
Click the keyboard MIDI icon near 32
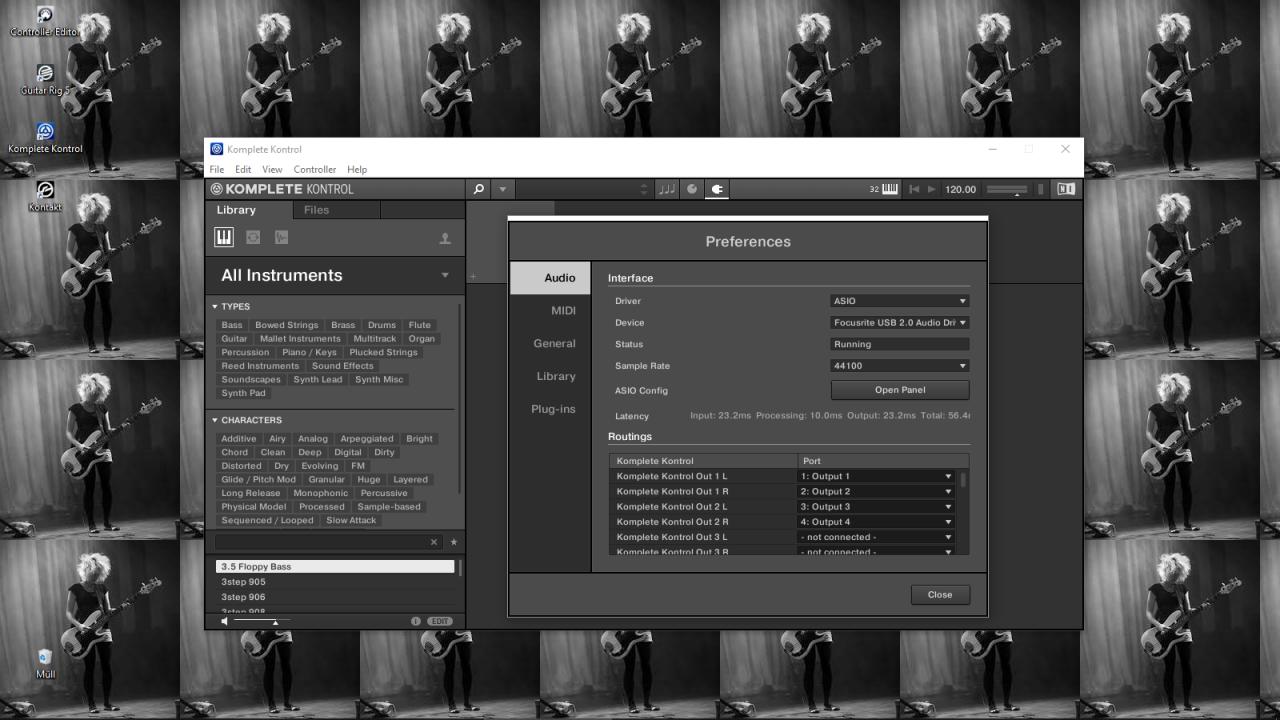[x=890, y=189]
